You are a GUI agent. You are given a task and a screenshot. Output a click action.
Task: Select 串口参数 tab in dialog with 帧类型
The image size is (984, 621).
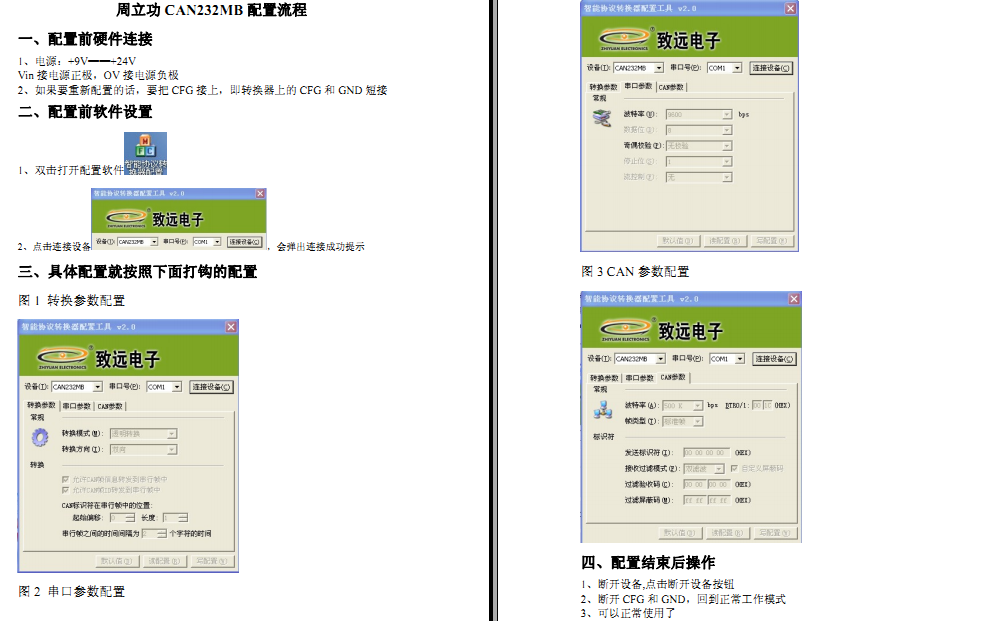point(639,378)
